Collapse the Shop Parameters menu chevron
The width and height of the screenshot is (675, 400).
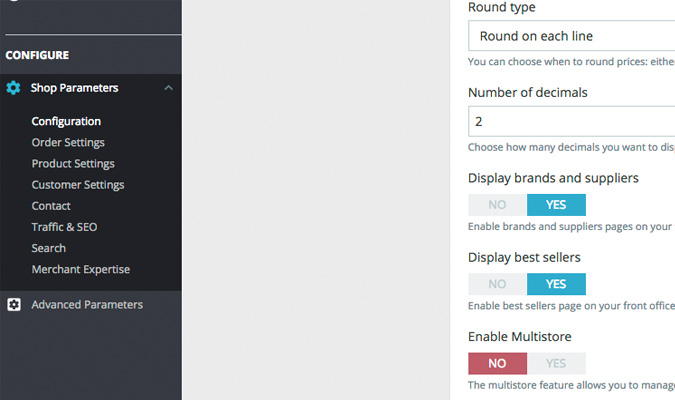(168, 88)
